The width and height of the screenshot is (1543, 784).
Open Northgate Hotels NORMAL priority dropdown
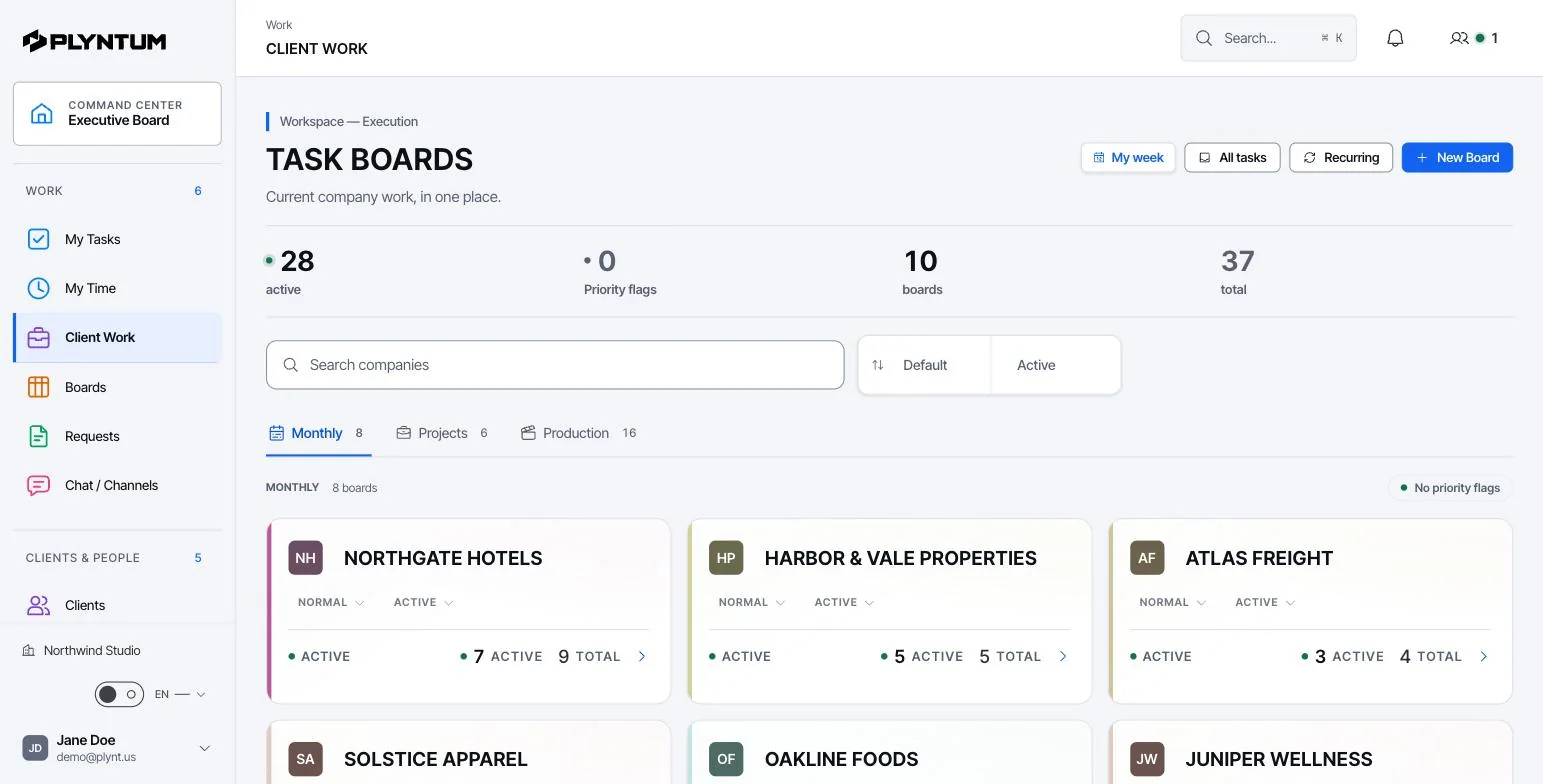pyautogui.click(x=331, y=602)
